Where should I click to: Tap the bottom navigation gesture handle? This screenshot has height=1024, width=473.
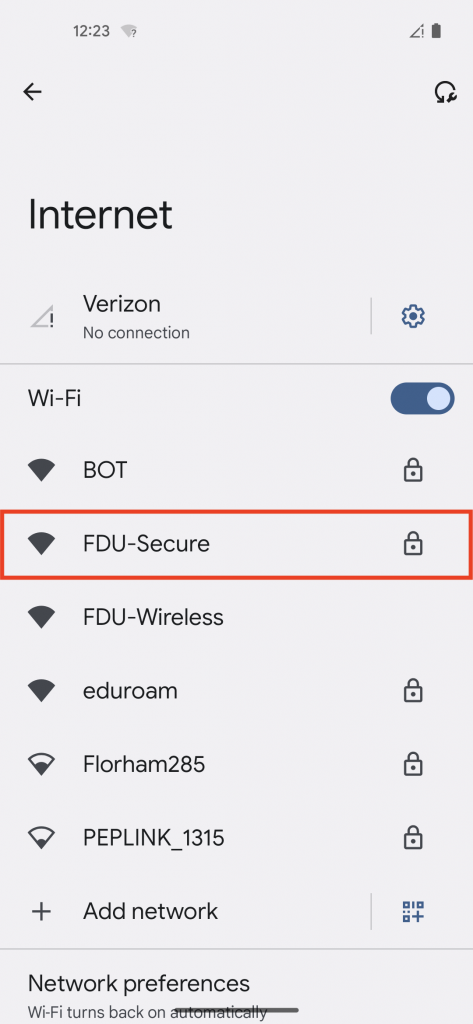click(236, 1010)
